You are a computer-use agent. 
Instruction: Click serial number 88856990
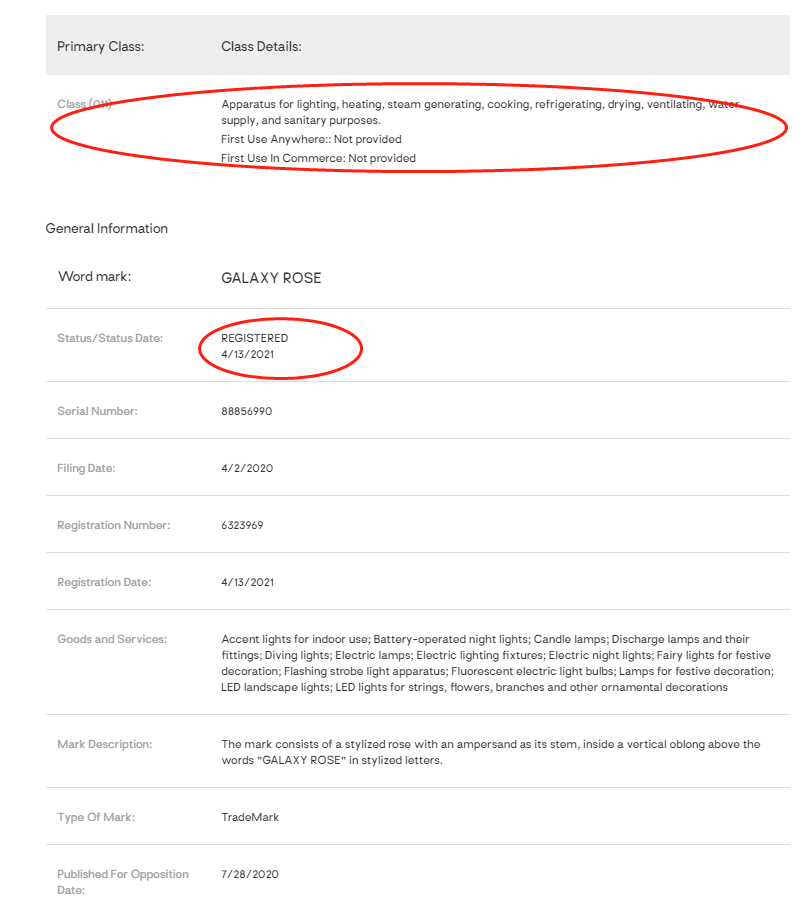pyautogui.click(x=246, y=411)
